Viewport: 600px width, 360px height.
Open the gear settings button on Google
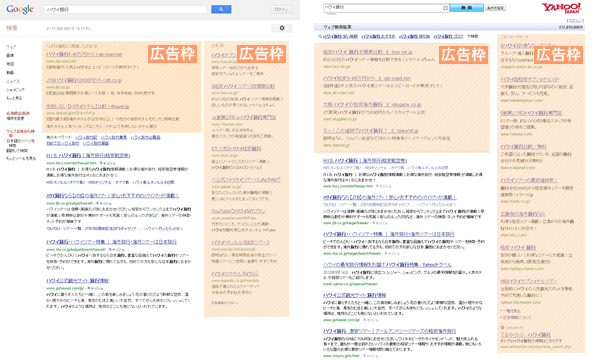coord(282,28)
